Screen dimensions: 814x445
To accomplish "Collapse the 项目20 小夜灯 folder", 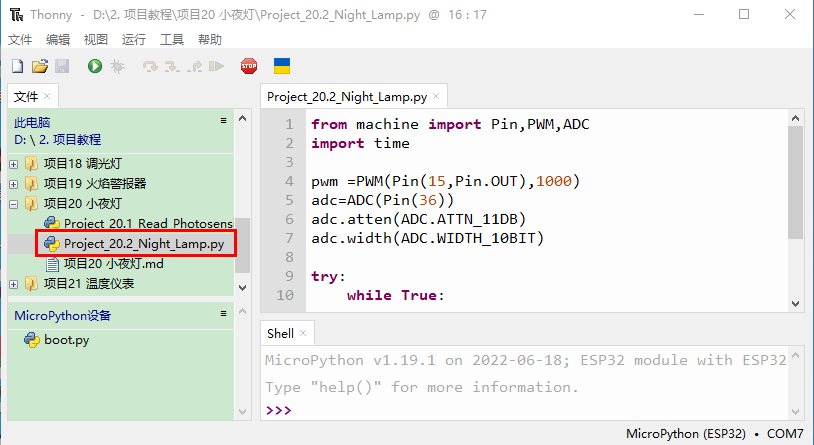I will point(13,204).
